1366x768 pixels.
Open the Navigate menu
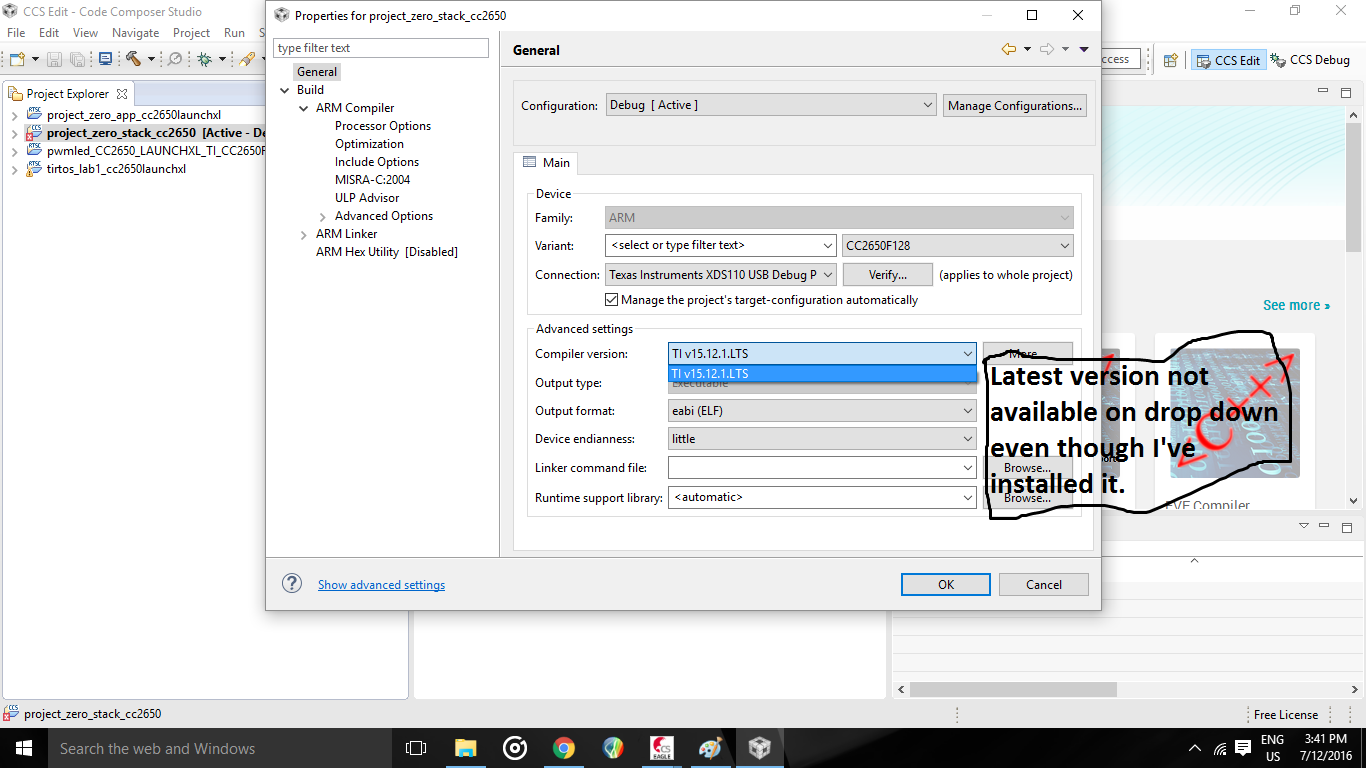click(x=136, y=33)
